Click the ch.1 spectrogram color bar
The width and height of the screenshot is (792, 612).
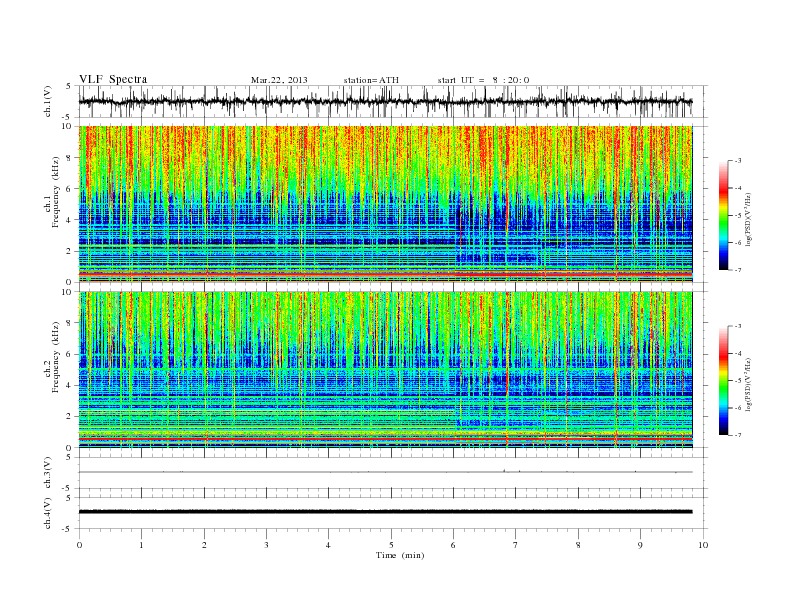click(723, 215)
